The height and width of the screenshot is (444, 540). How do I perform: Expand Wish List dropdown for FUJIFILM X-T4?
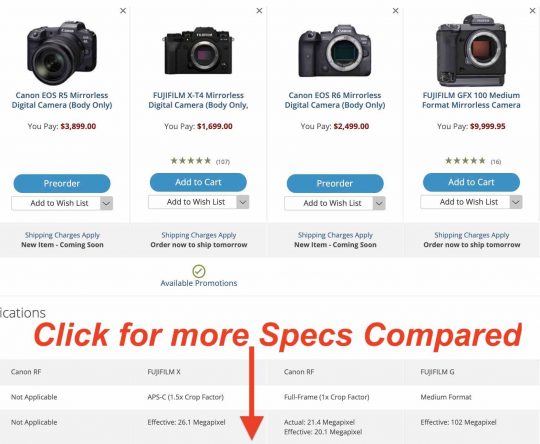click(243, 202)
